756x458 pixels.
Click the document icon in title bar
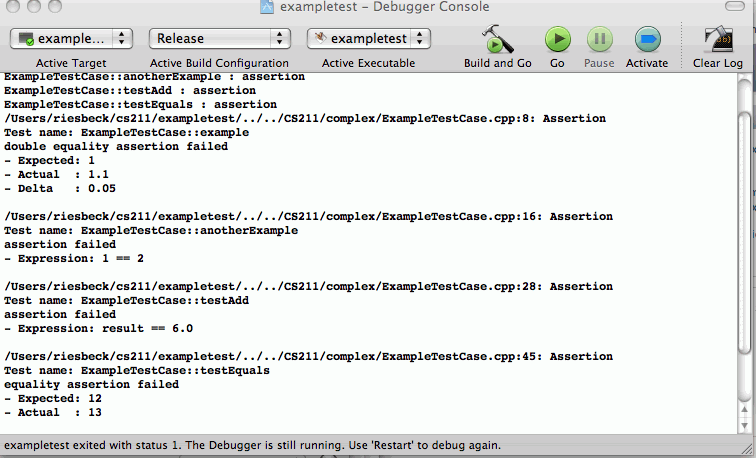click(267, 6)
